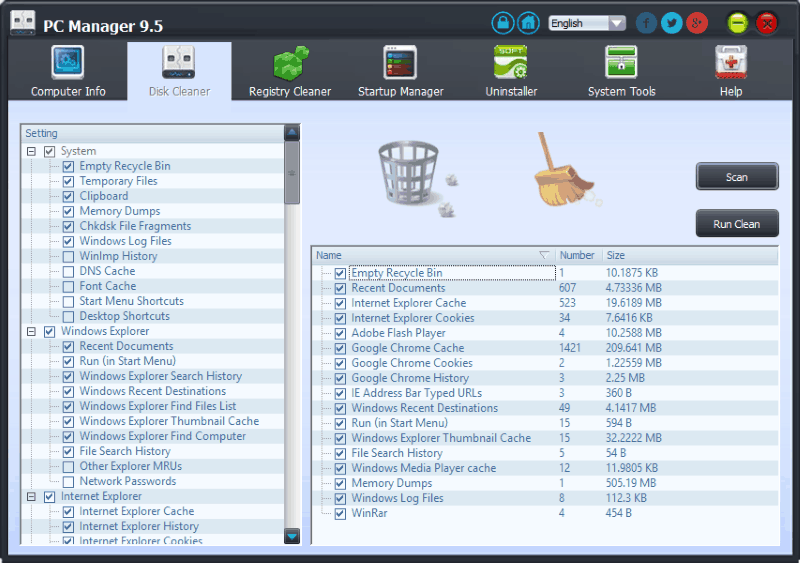Collapse the System tree group
Image resolution: width=800 pixels, height=563 pixels.
pyautogui.click(x=32, y=152)
